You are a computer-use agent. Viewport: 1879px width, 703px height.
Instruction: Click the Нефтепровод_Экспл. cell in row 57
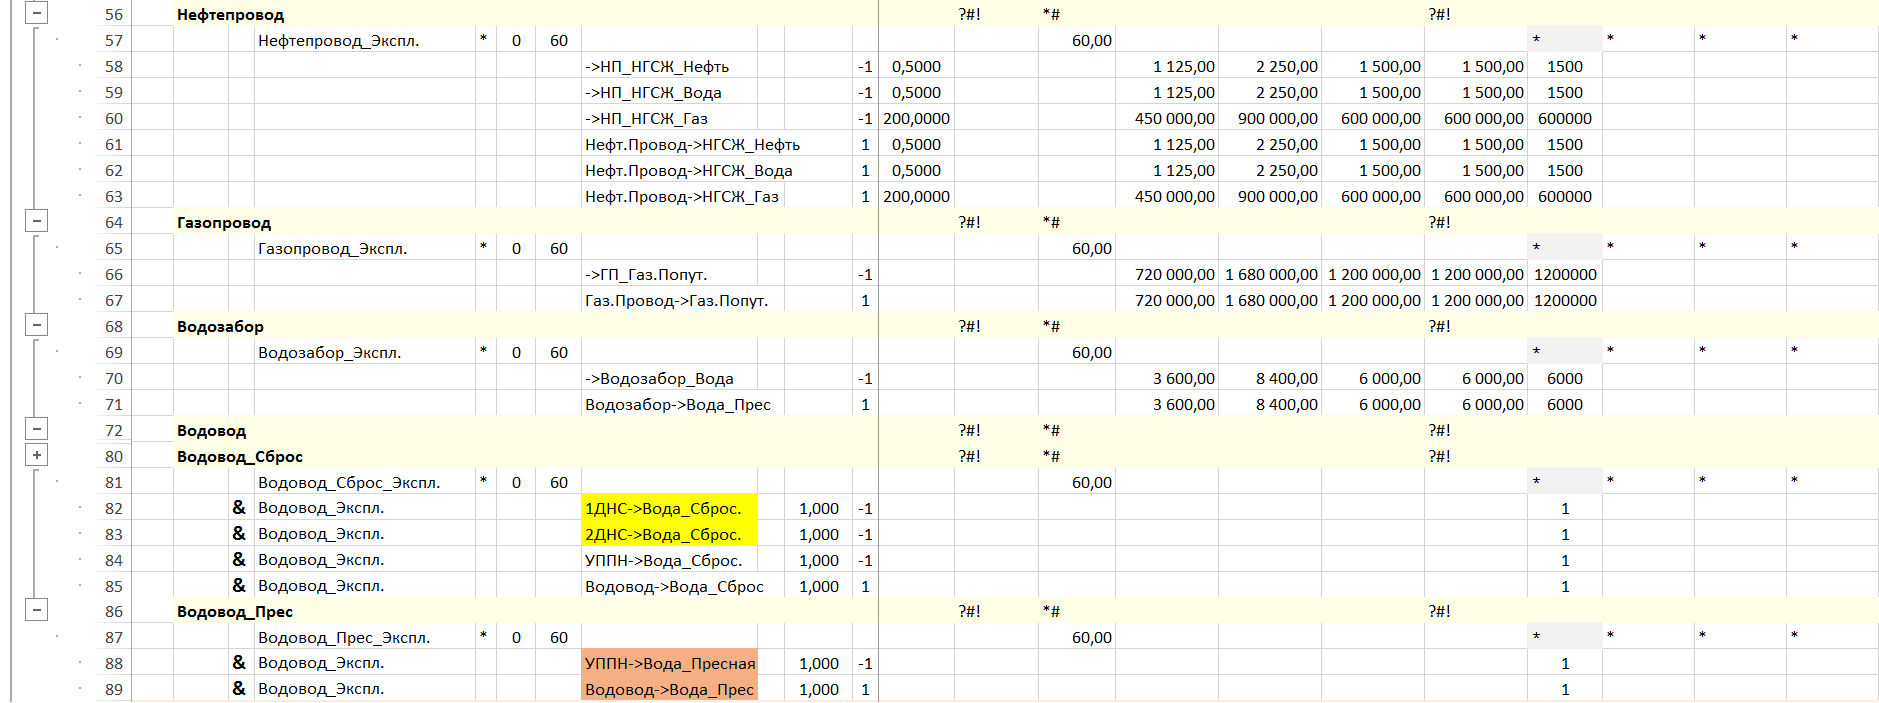click(338, 41)
